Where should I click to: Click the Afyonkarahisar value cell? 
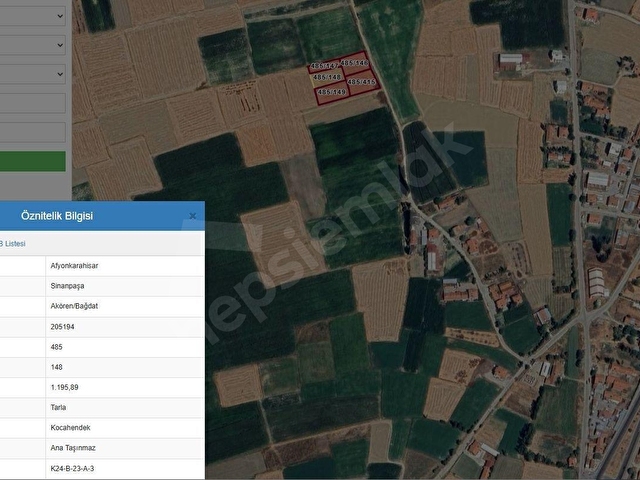pyautogui.click(x=125, y=266)
